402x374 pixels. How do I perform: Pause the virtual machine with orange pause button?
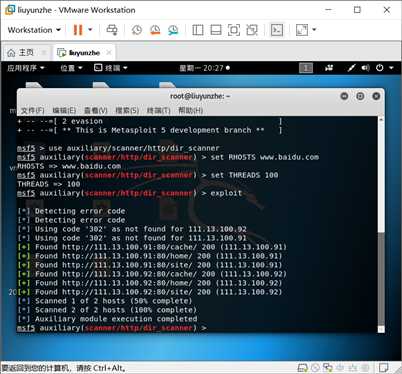[x=78, y=30]
